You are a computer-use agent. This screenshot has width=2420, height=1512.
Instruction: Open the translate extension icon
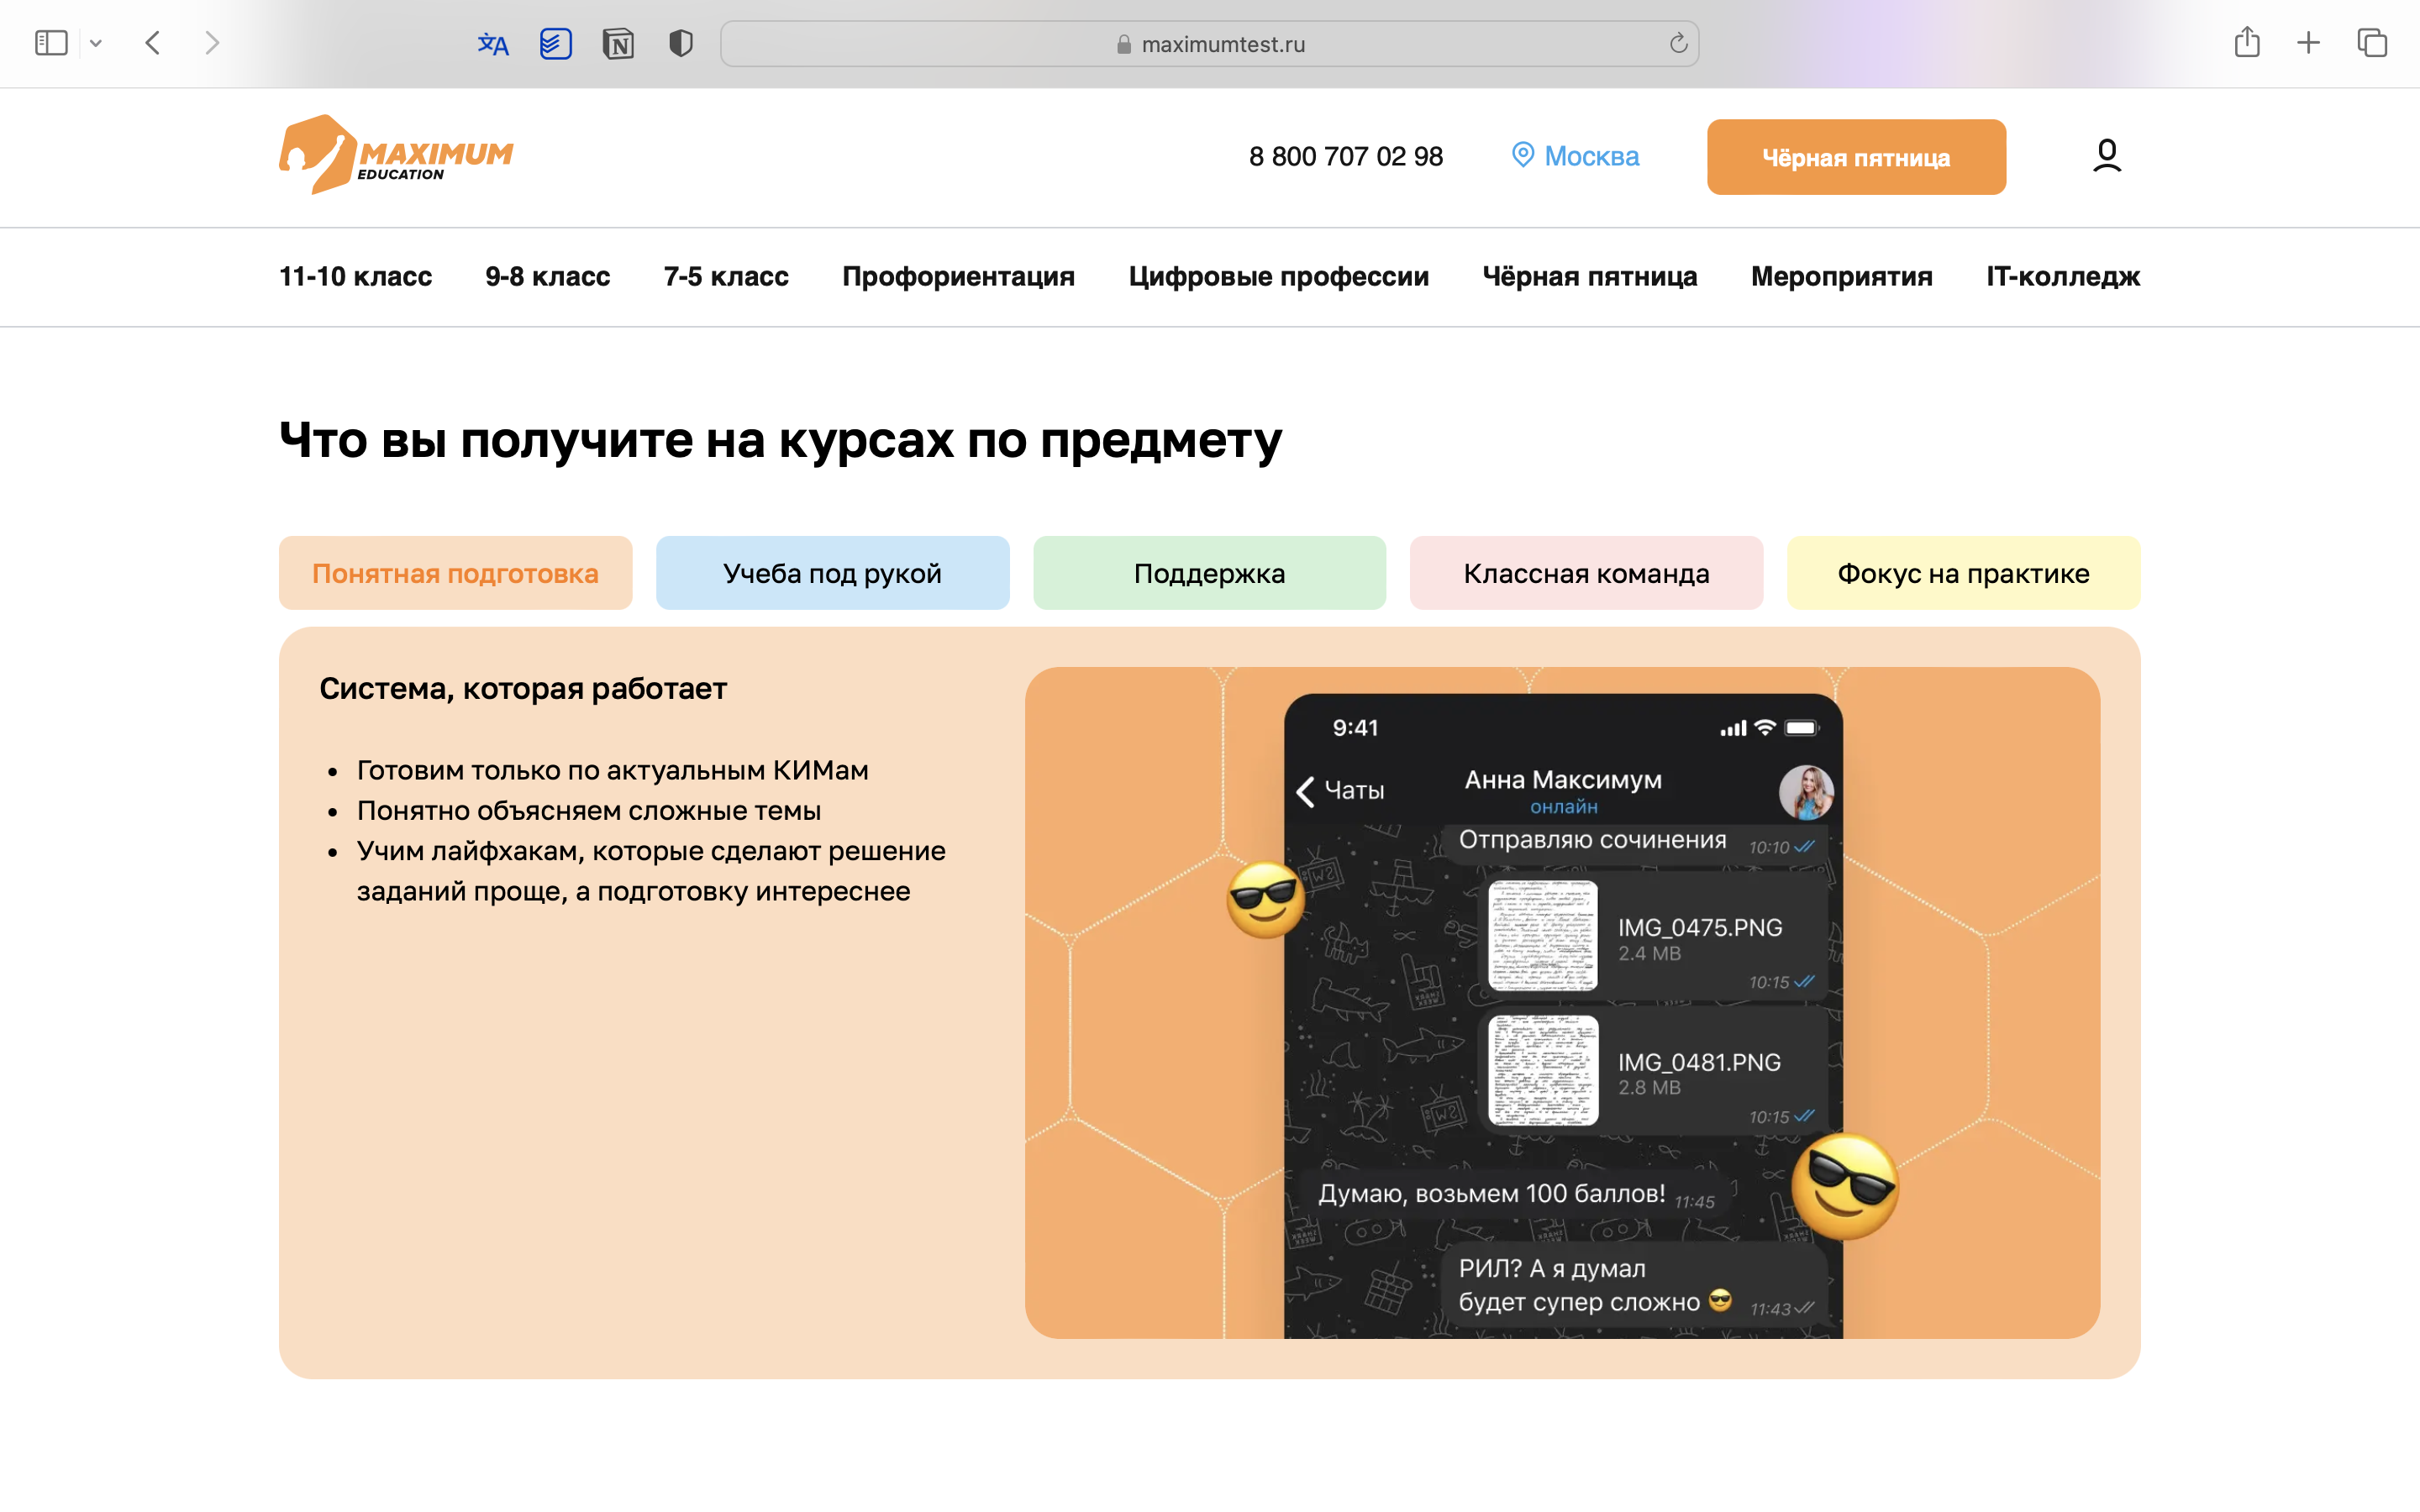493,44
